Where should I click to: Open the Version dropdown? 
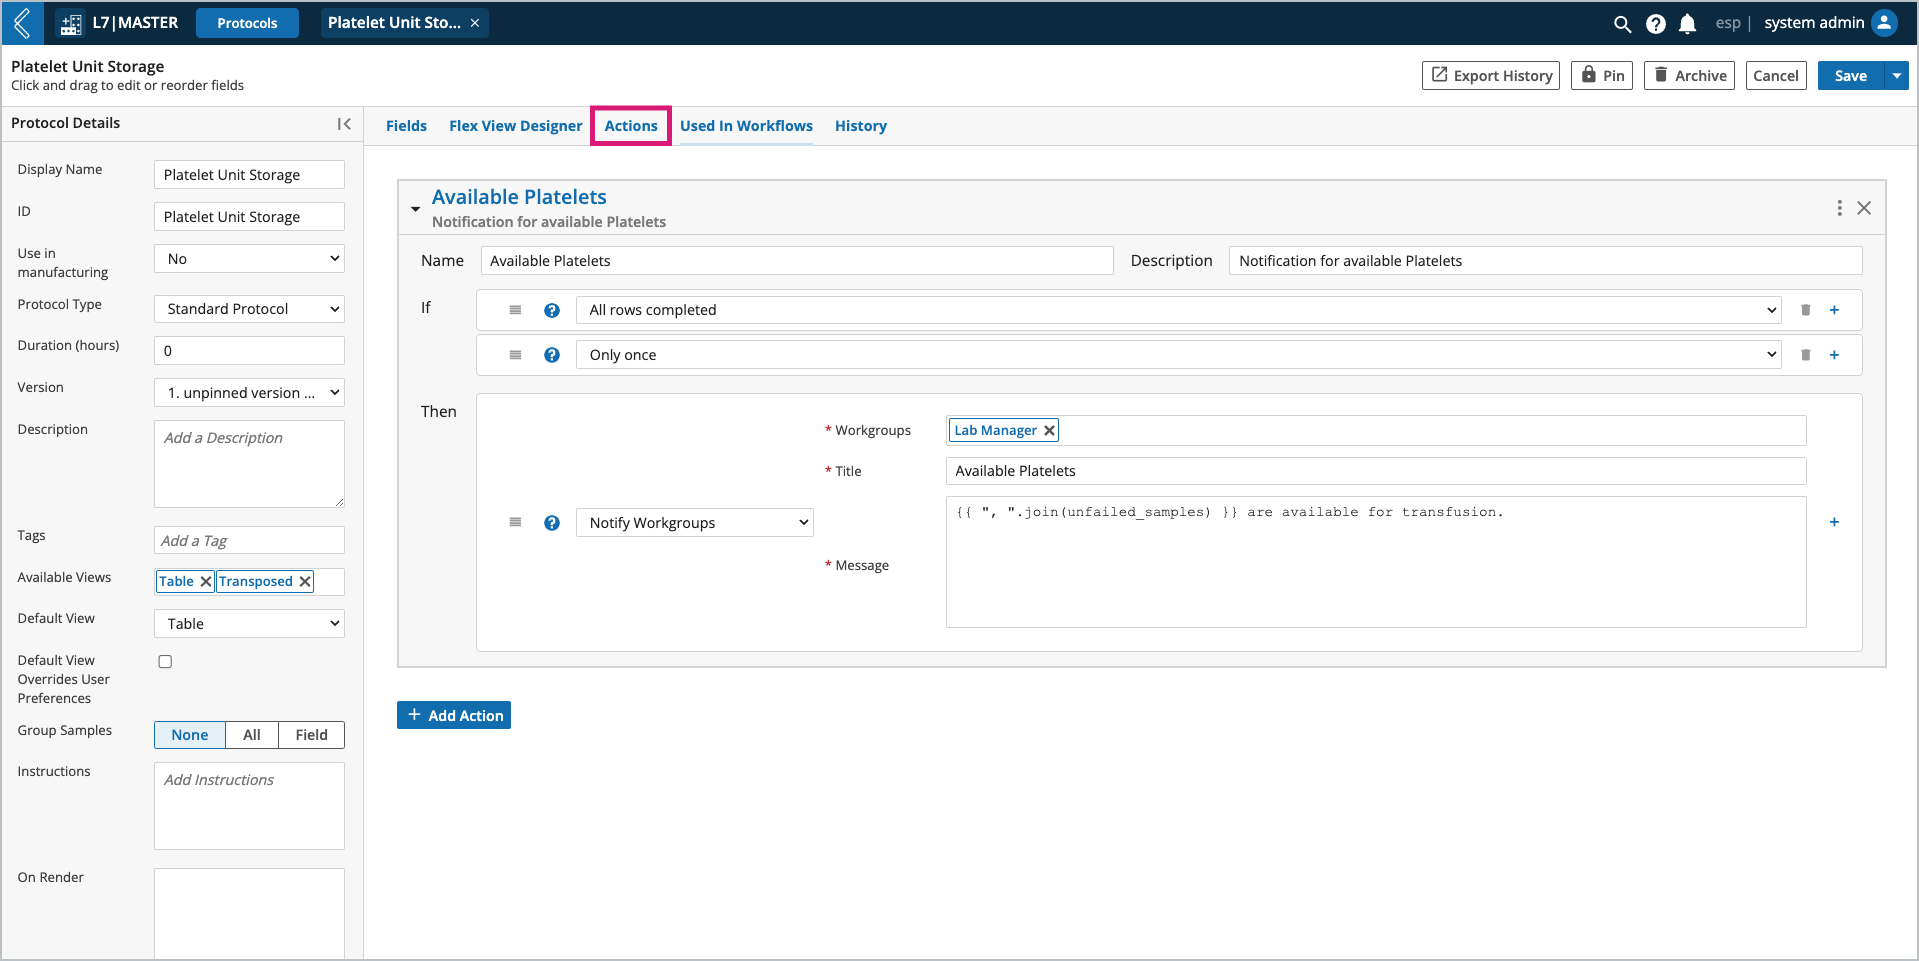click(249, 393)
